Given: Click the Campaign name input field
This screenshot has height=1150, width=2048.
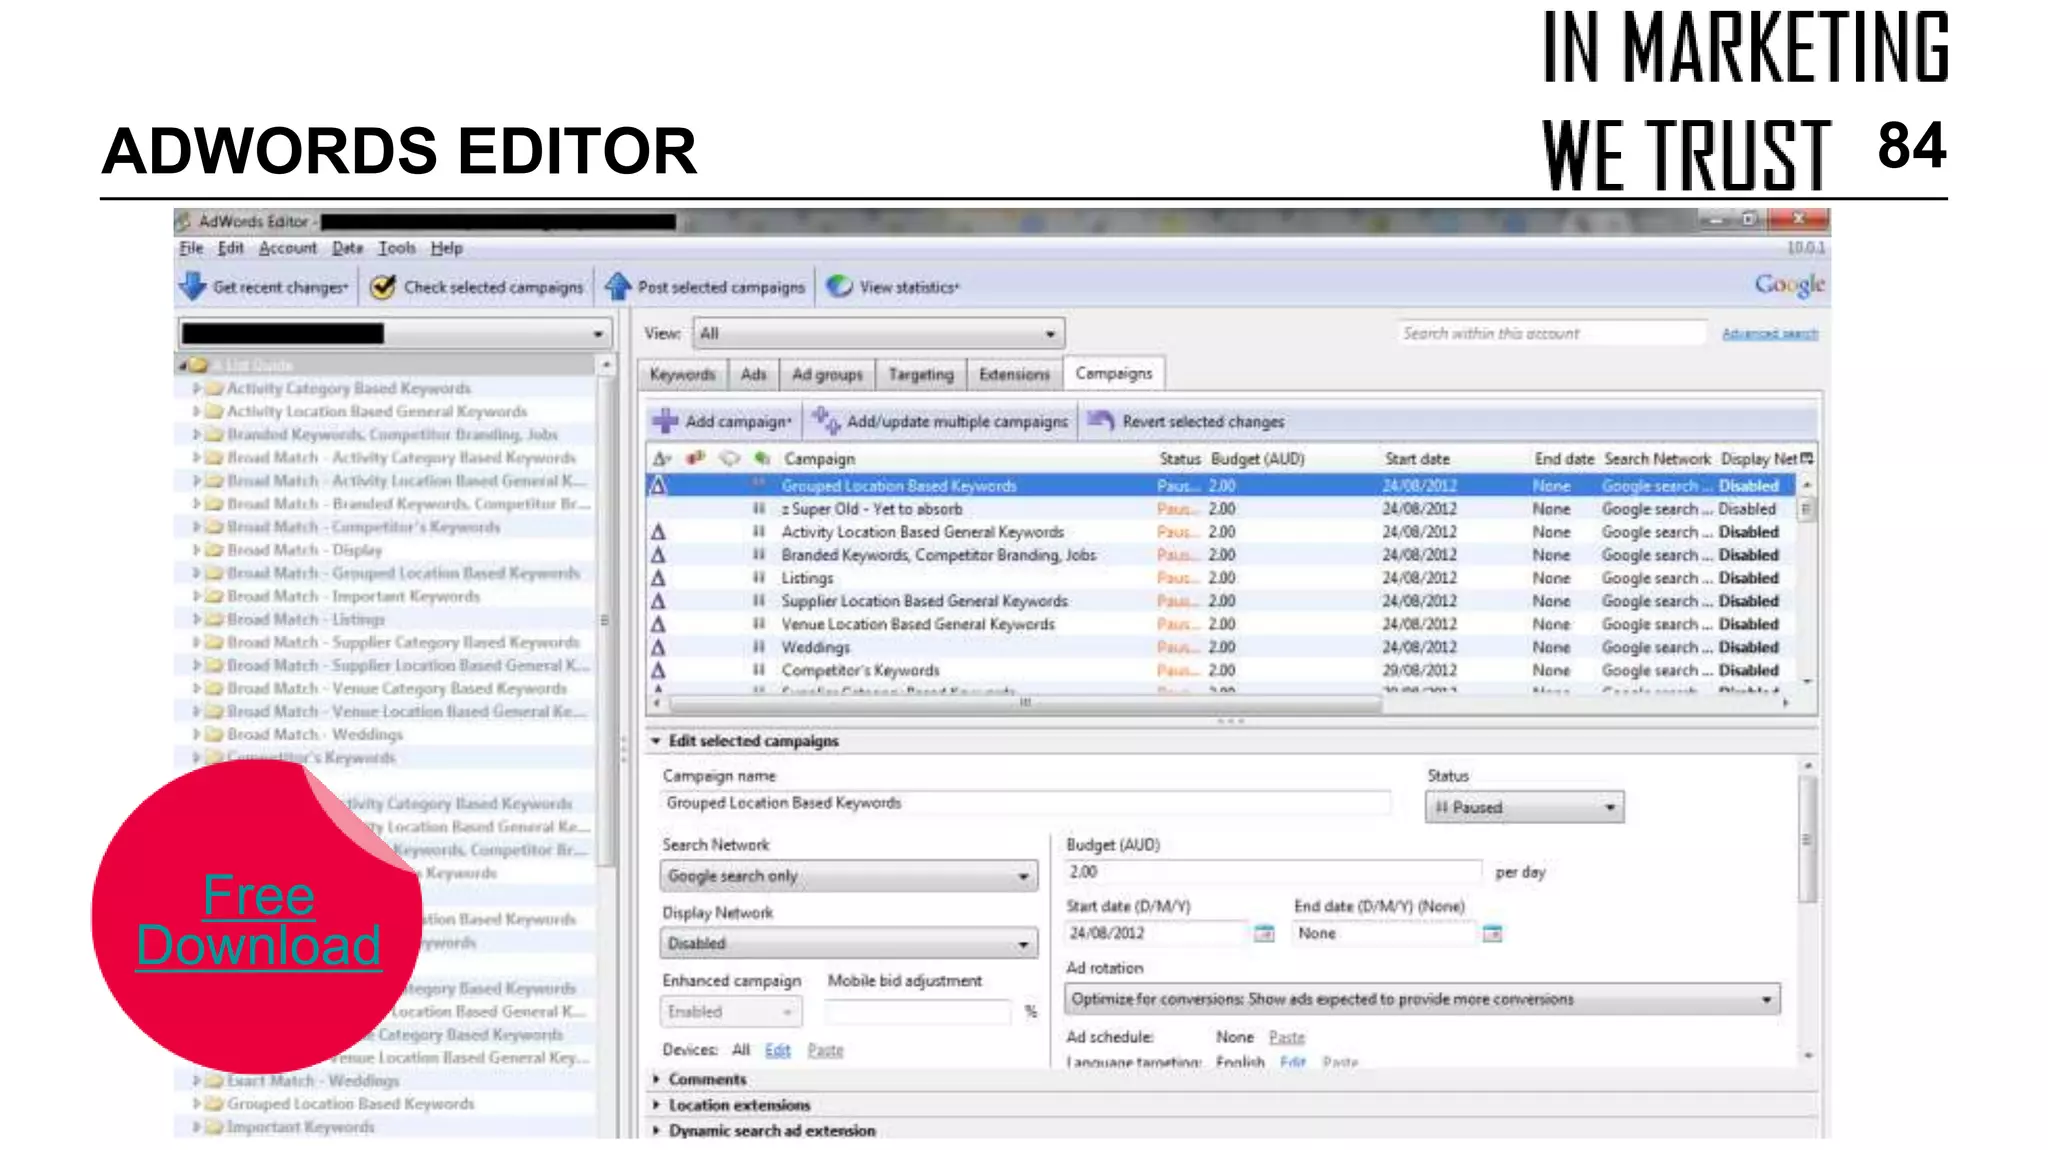Looking at the screenshot, I should (x=1025, y=803).
